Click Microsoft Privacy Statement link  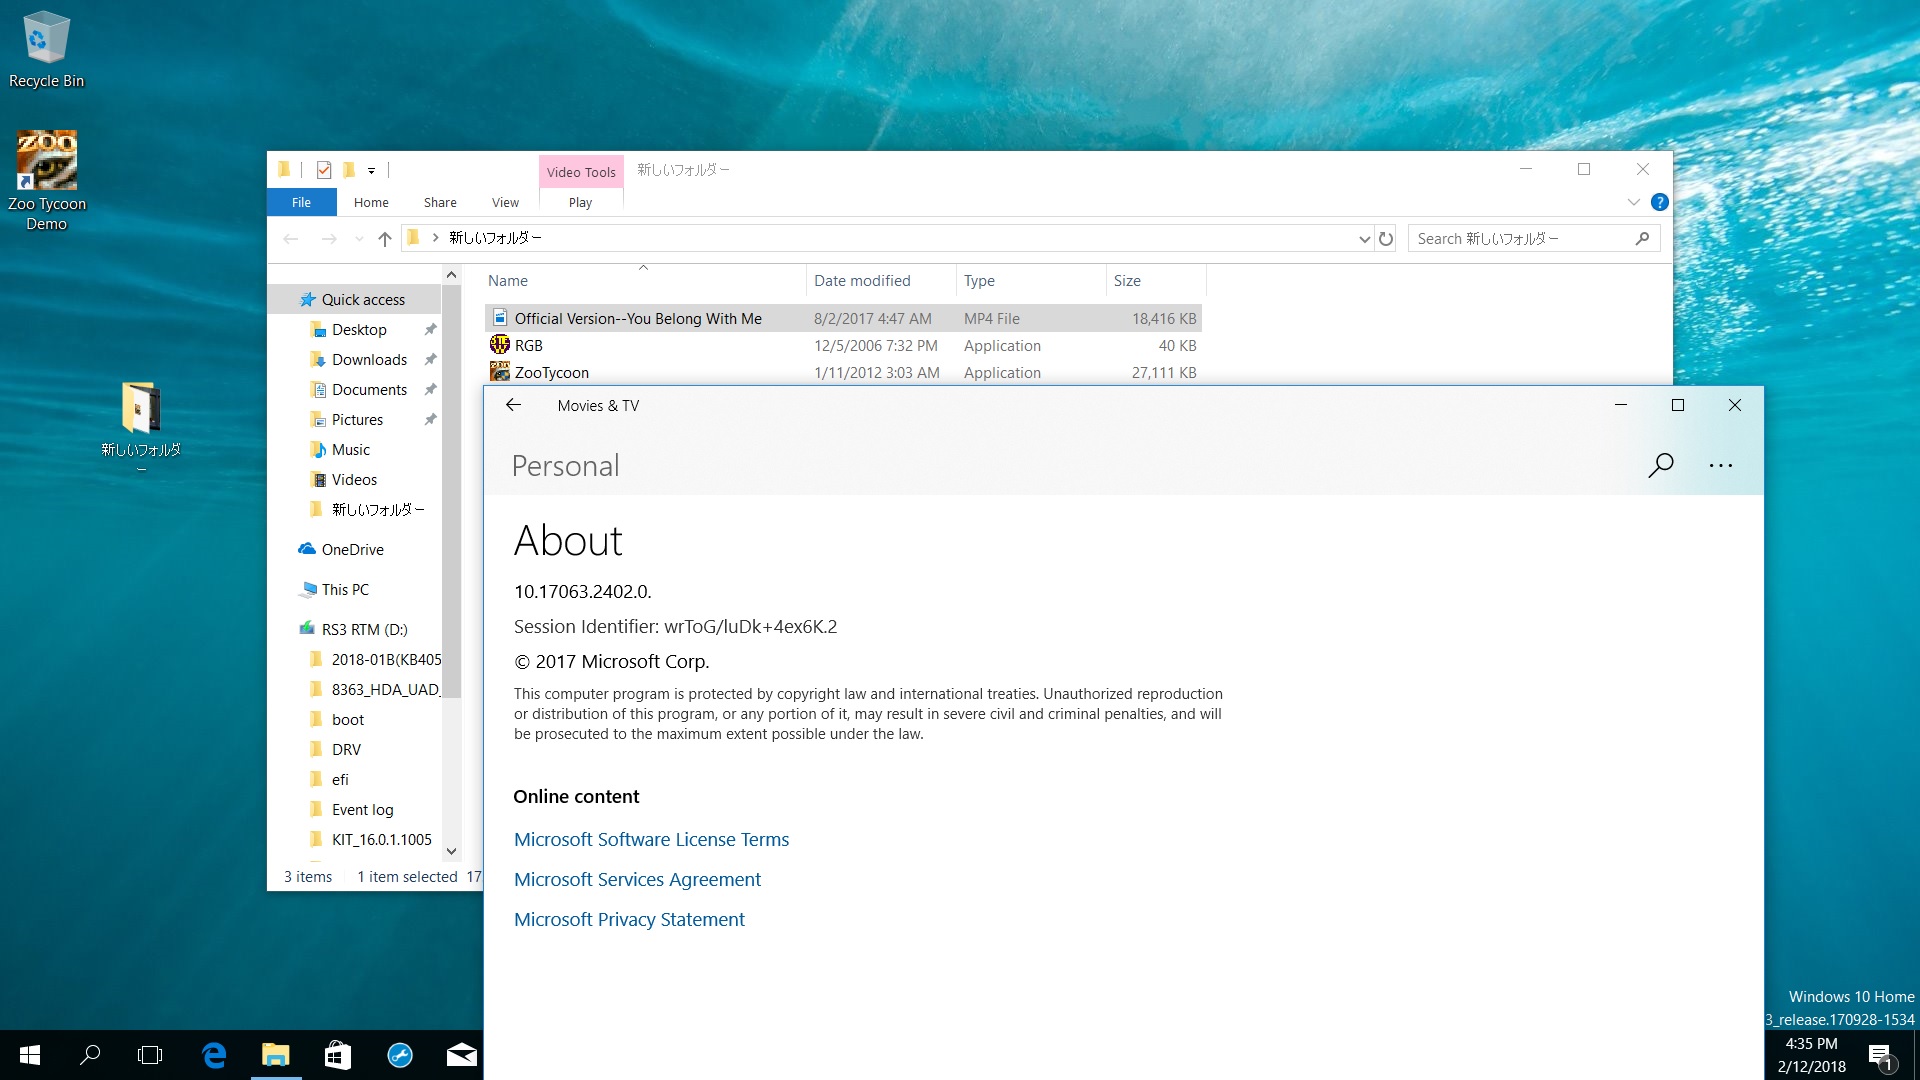pyautogui.click(x=629, y=919)
